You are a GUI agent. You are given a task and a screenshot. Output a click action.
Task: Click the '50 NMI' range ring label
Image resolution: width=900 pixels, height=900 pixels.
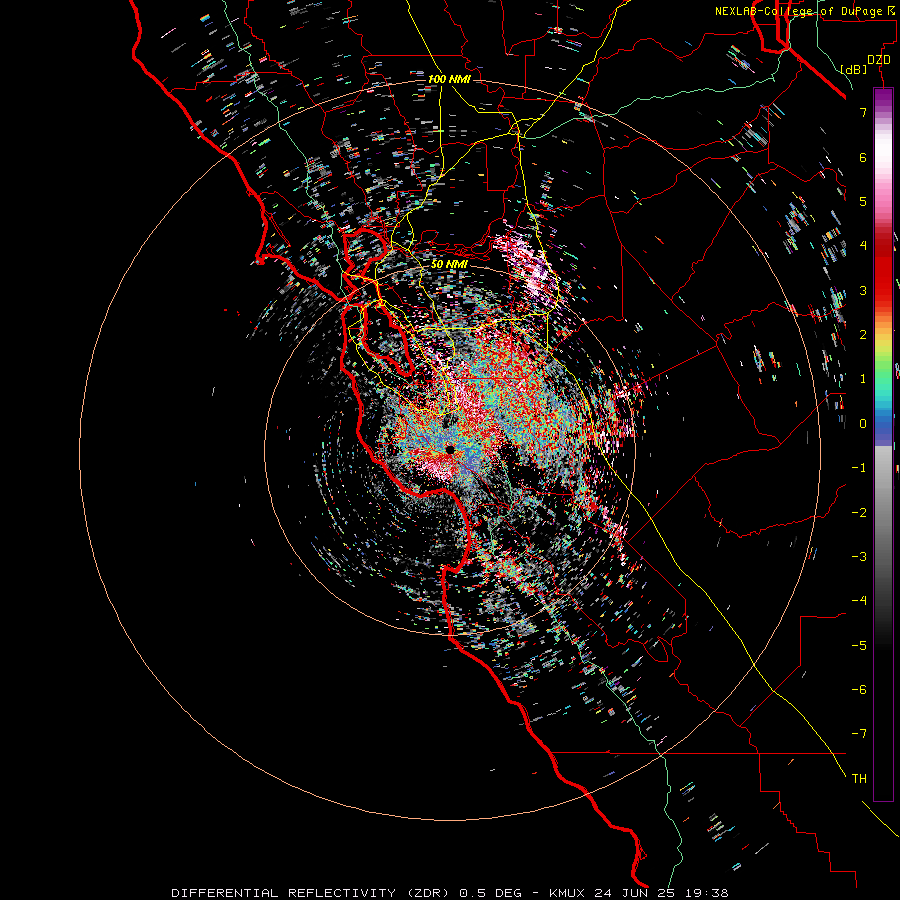tap(449, 264)
